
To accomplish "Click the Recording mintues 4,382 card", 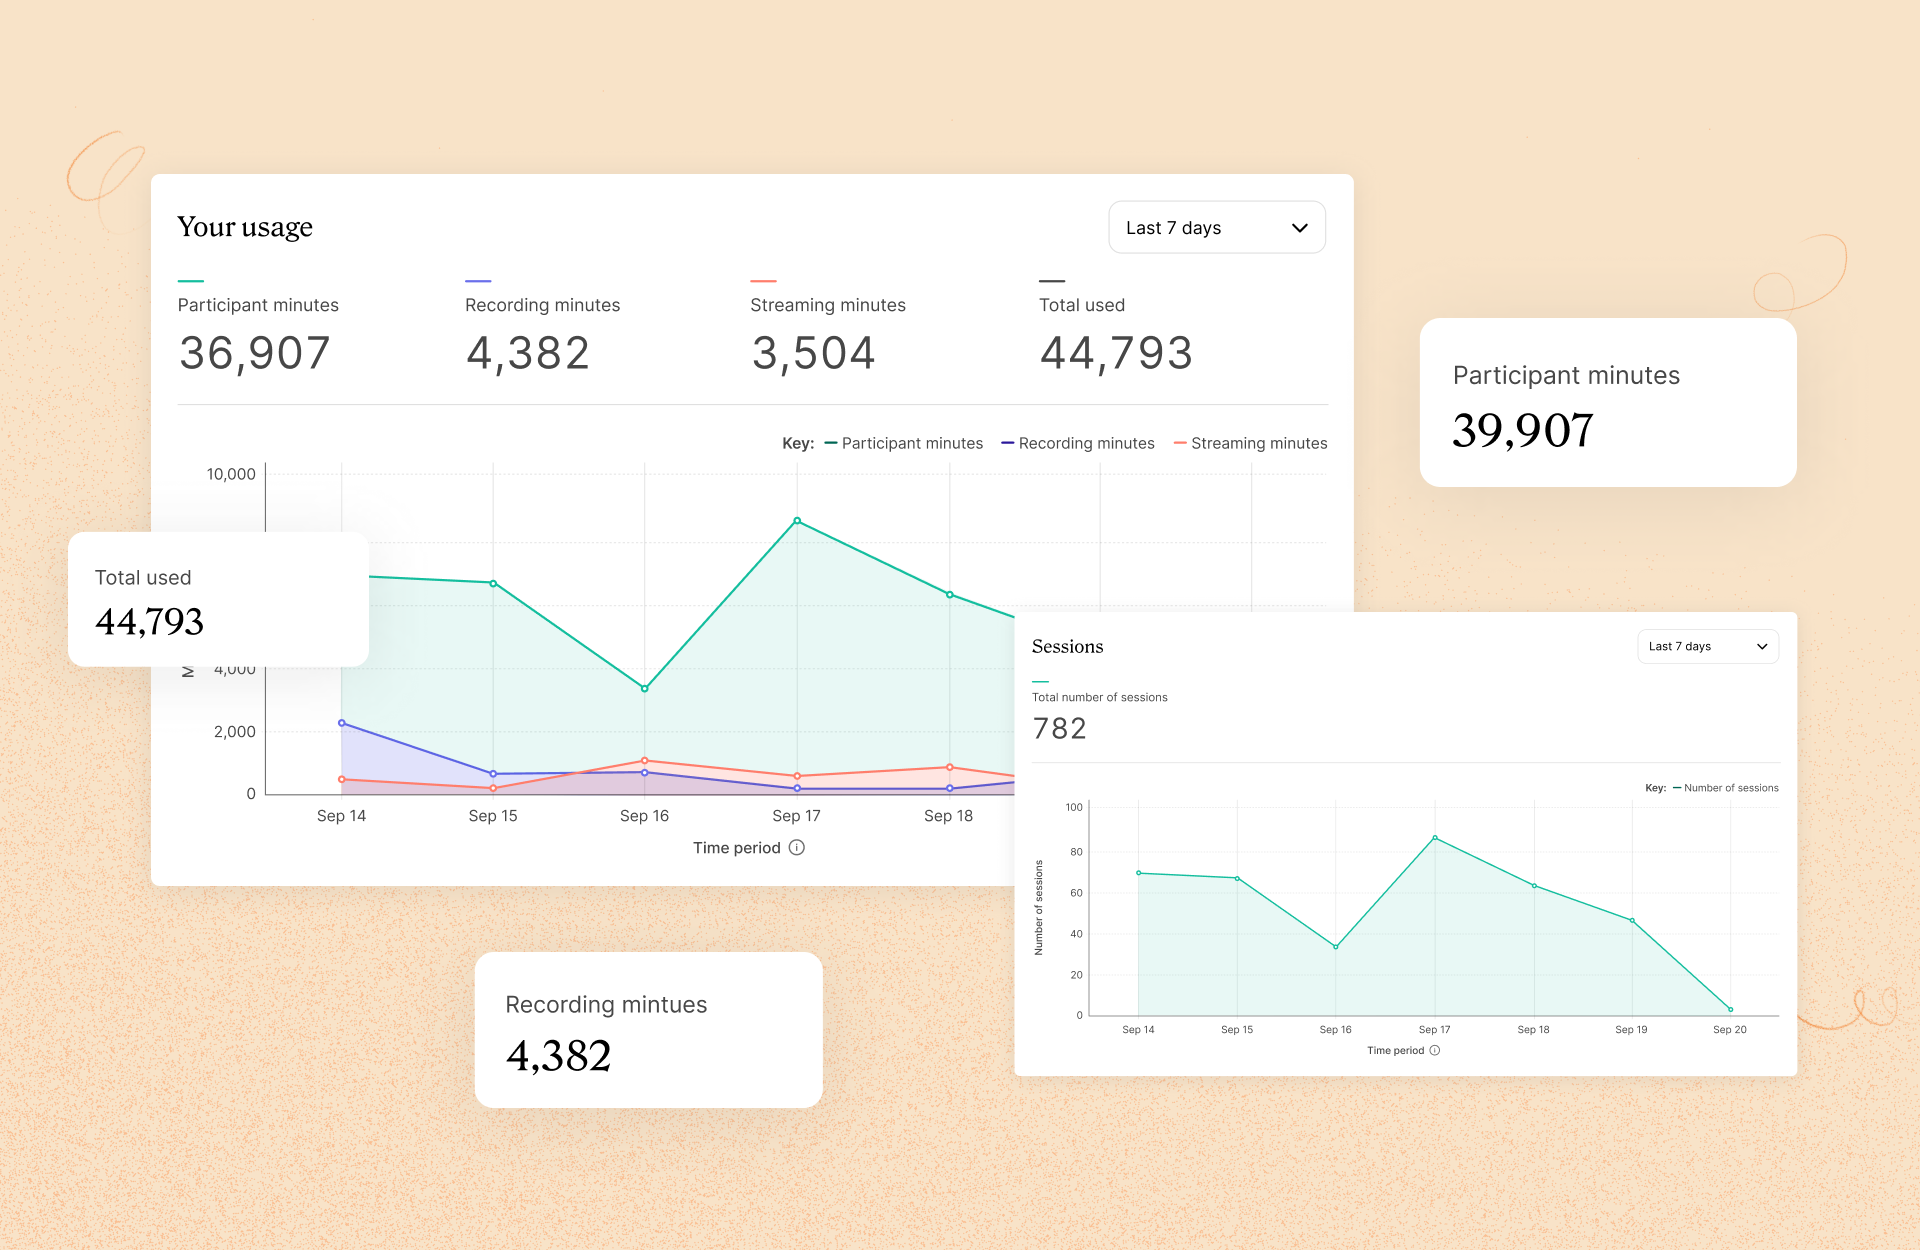I will (648, 1030).
